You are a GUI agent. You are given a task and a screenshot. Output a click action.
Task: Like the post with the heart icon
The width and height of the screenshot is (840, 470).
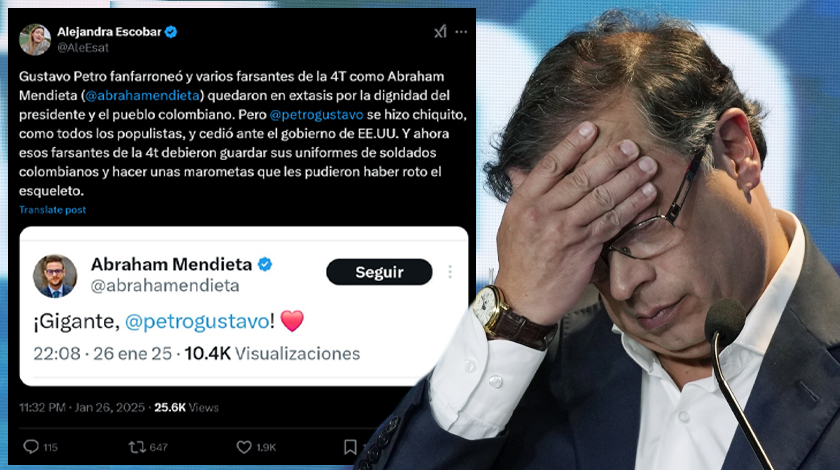[x=244, y=447]
